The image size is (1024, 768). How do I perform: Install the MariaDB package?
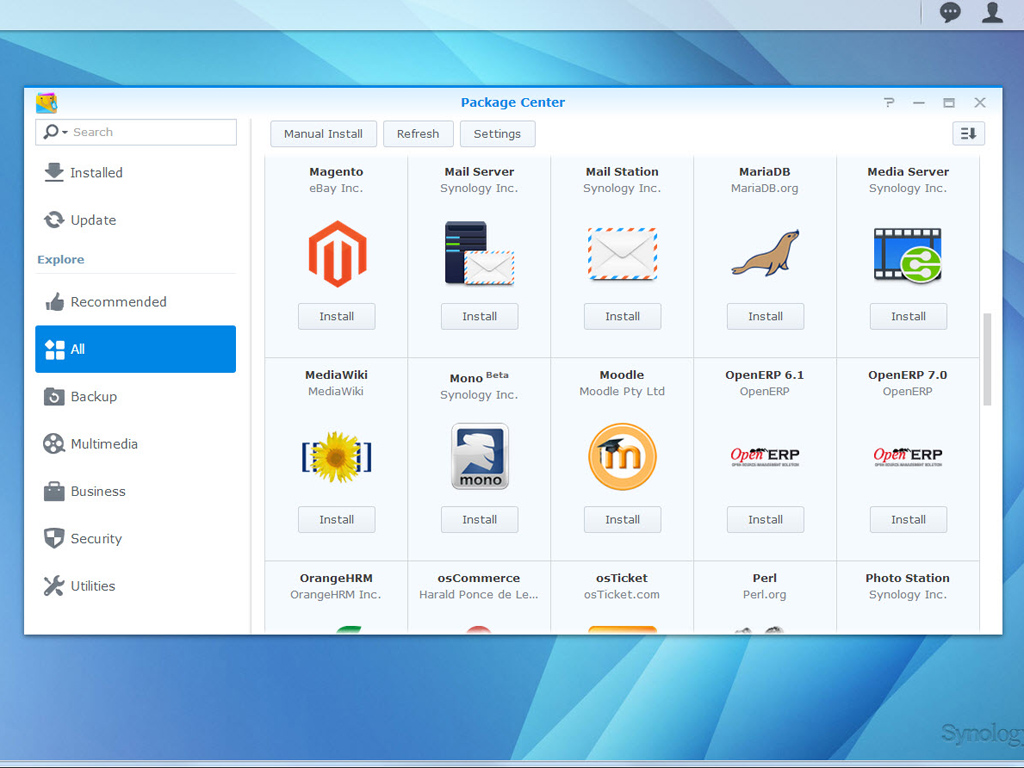(765, 317)
